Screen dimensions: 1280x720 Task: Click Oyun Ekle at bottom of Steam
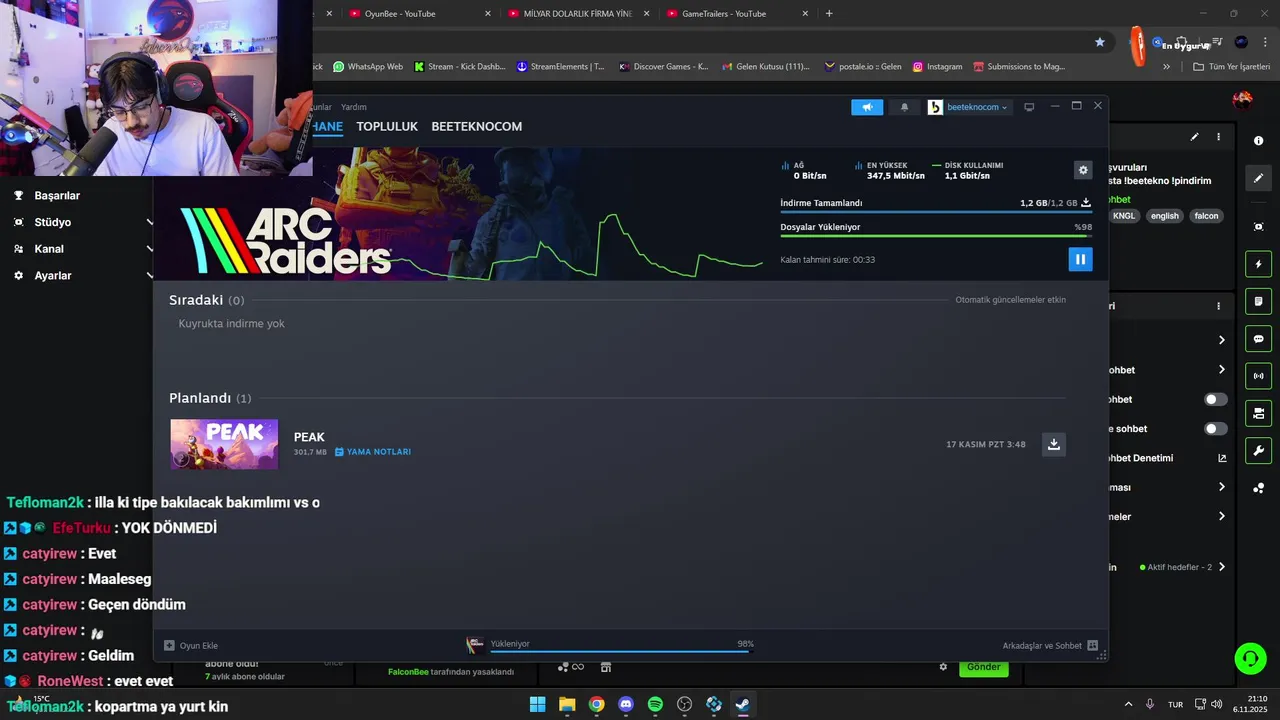pyautogui.click(x=191, y=645)
